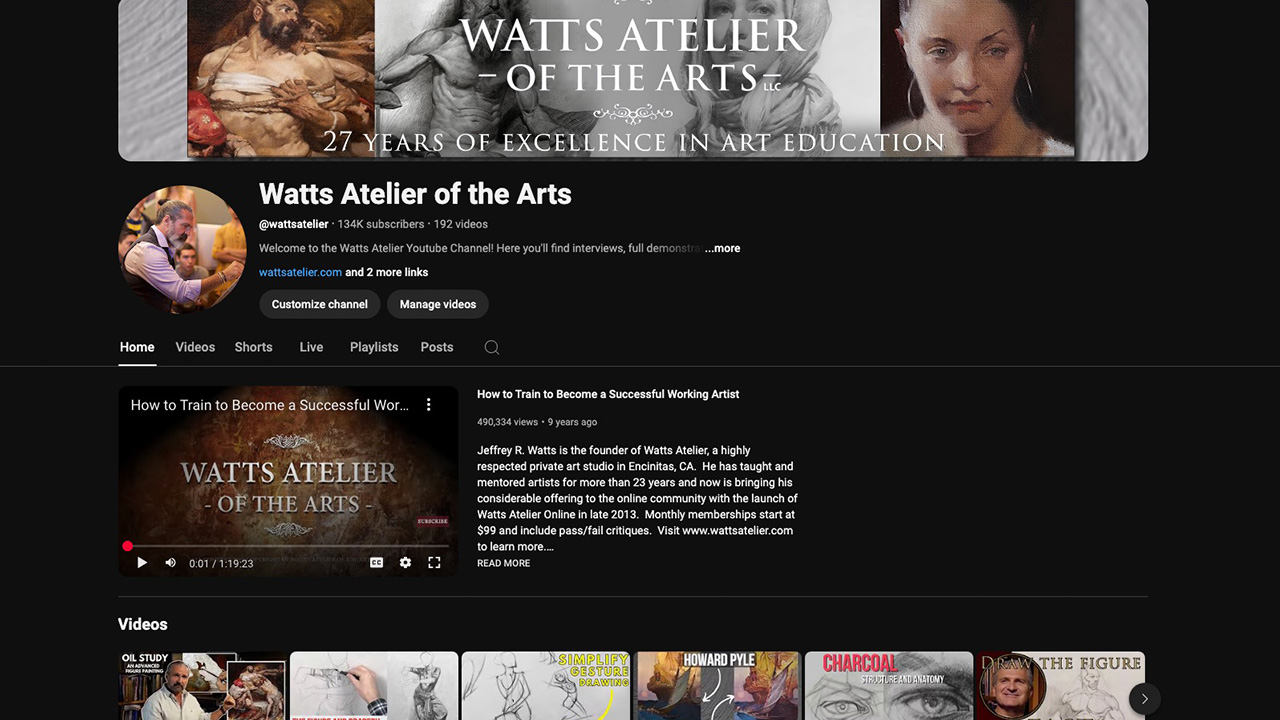This screenshot has width=1280, height=720.
Task: Show the 2 more links
Action: coord(386,272)
